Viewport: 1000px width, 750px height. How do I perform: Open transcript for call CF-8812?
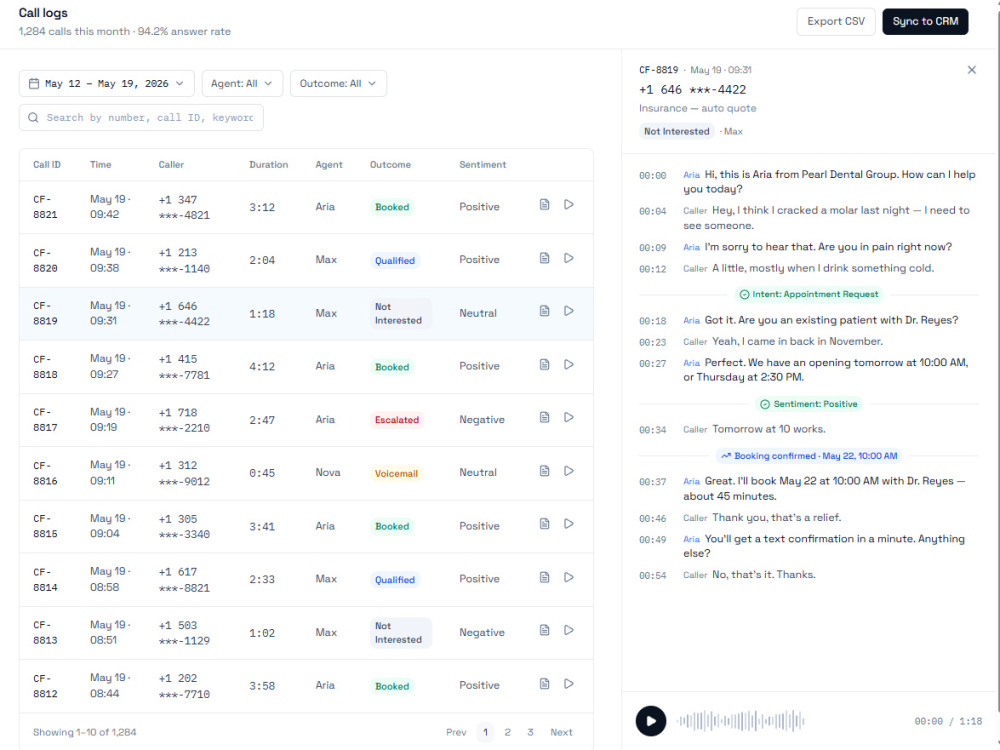pos(544,684)
